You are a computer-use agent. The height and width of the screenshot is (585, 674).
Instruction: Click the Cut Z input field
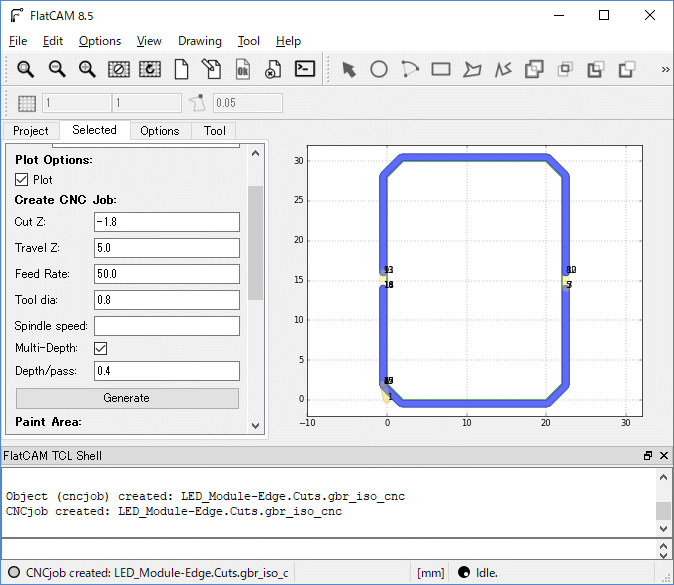166,222
